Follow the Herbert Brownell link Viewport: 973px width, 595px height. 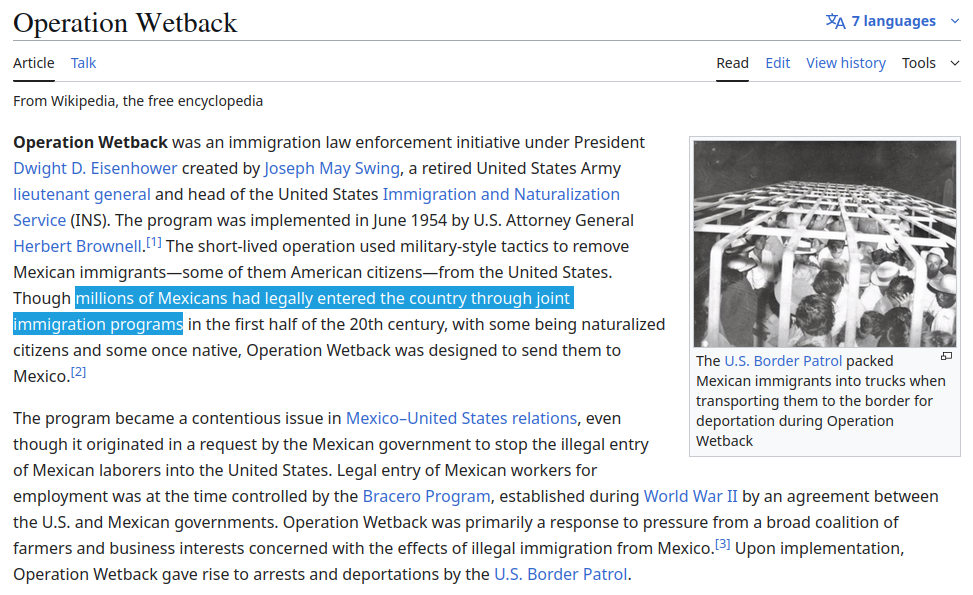[78, 246]
